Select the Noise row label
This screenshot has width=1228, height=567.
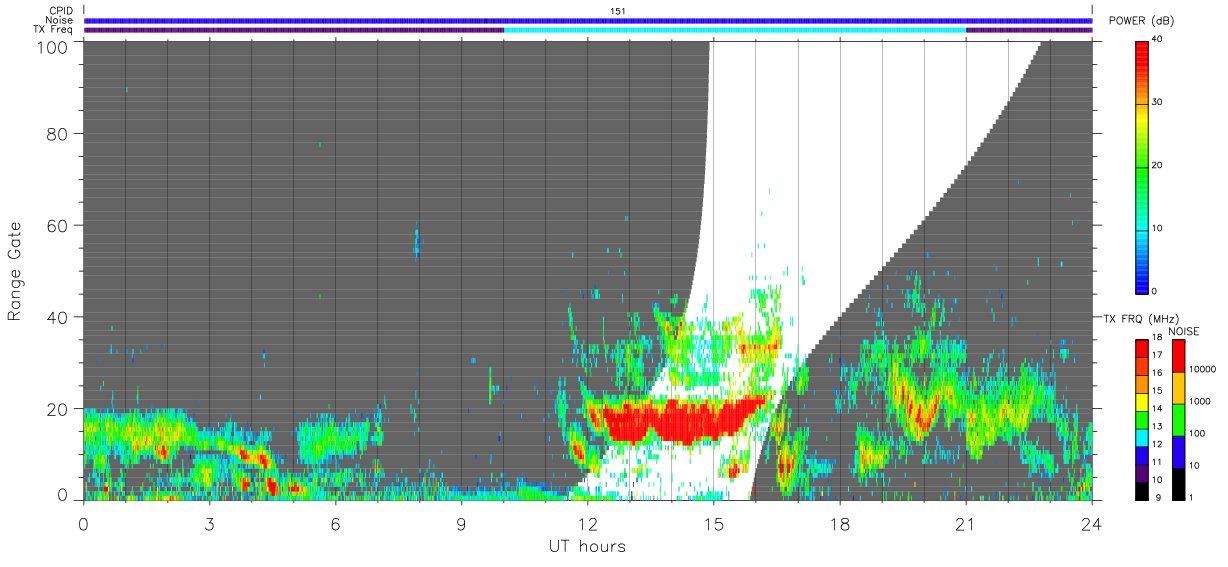tap(60, 20)
